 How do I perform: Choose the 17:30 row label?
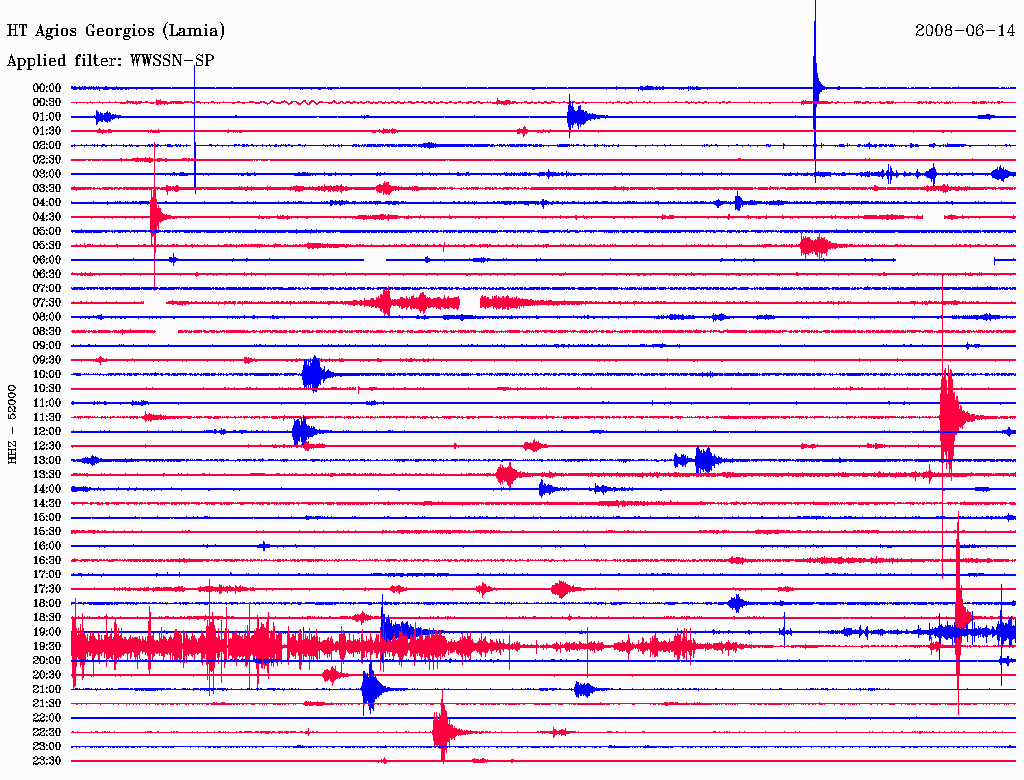click(47, 589)
